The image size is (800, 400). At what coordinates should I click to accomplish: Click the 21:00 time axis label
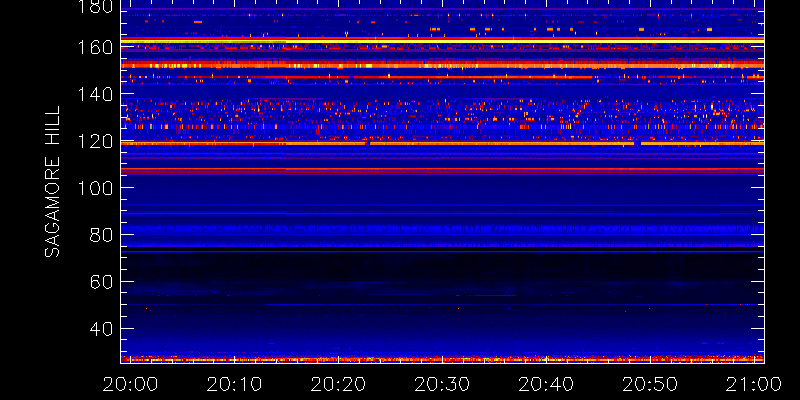pos(754,384)
